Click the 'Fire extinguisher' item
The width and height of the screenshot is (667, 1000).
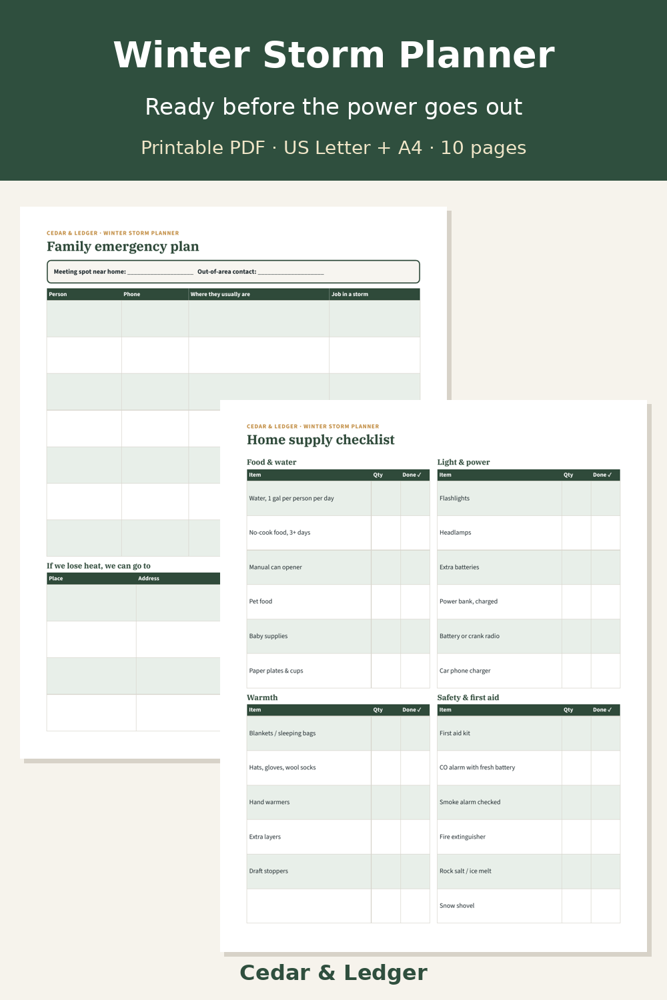tap(462, 837)
